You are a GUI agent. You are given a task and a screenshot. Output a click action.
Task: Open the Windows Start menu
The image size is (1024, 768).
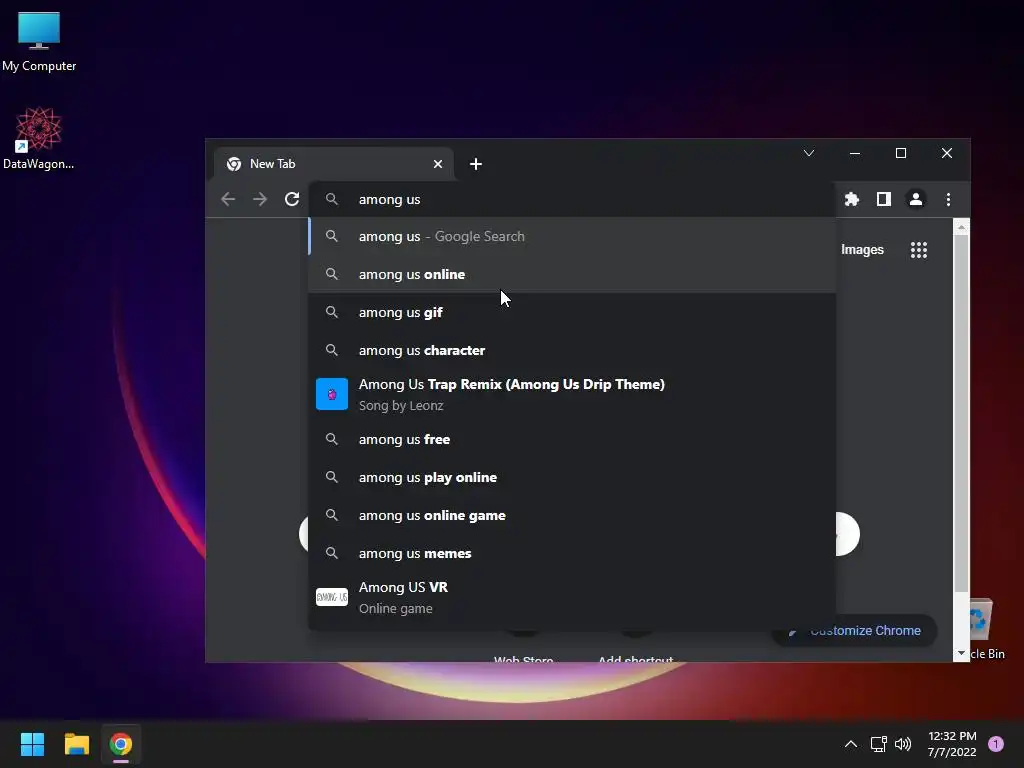point(32,744)
